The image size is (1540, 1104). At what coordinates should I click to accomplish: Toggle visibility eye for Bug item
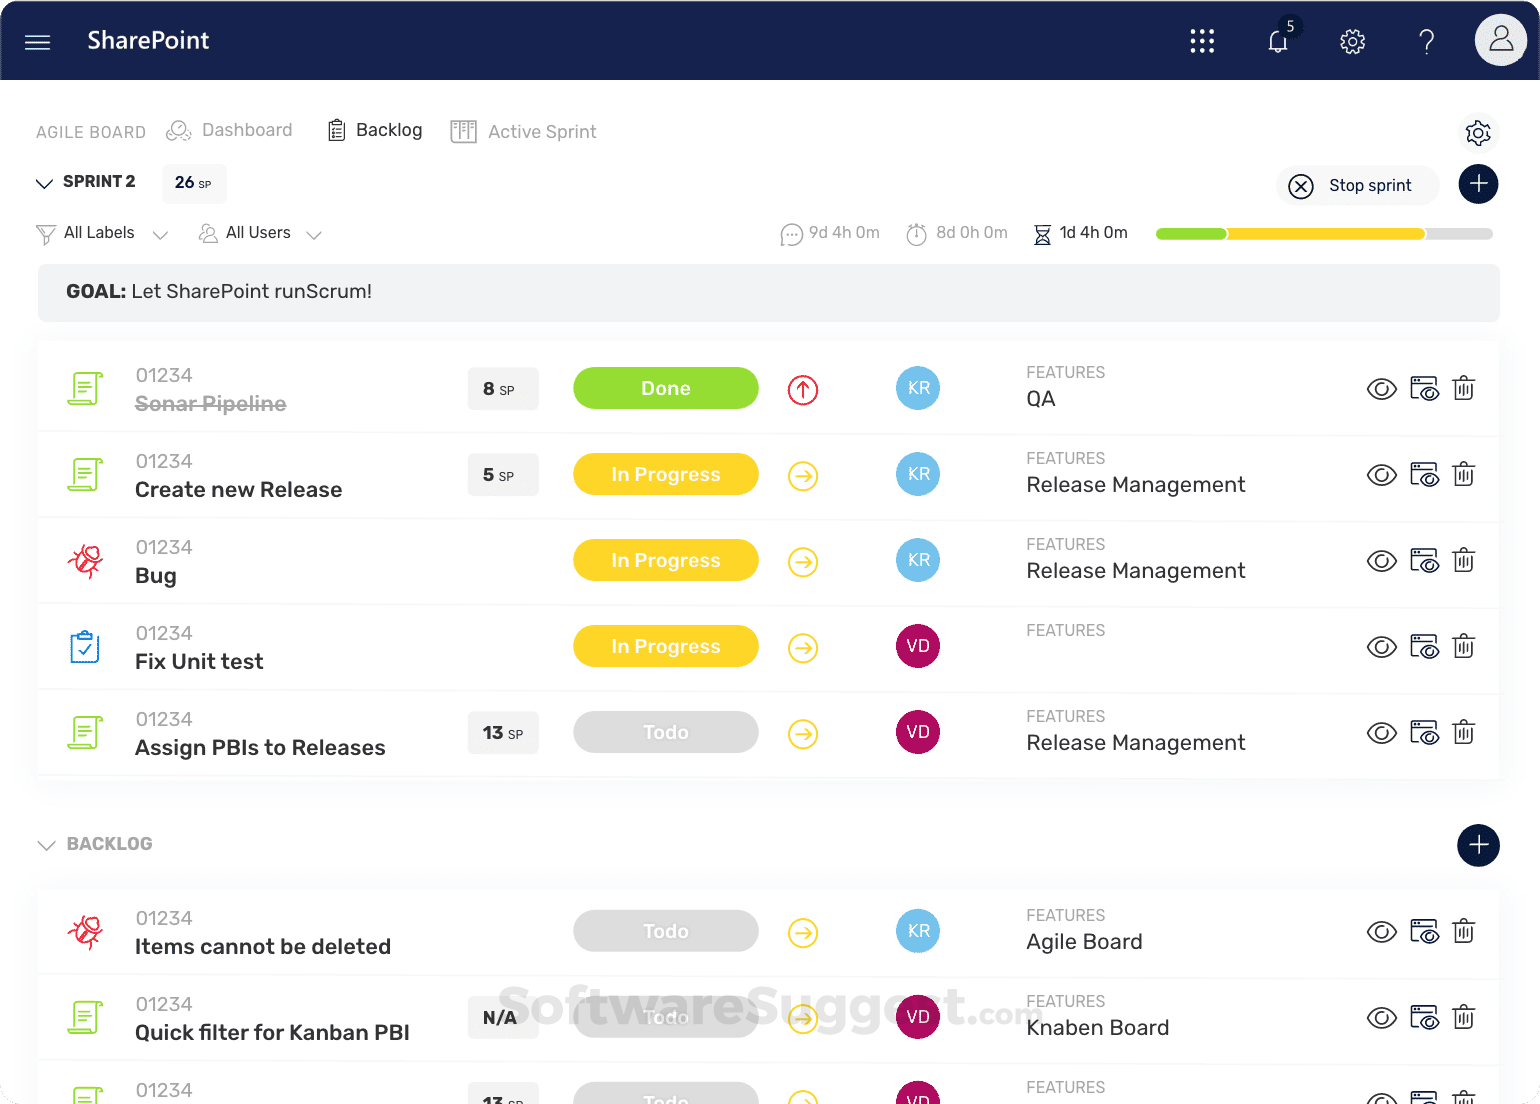(x=1381, y=561)
